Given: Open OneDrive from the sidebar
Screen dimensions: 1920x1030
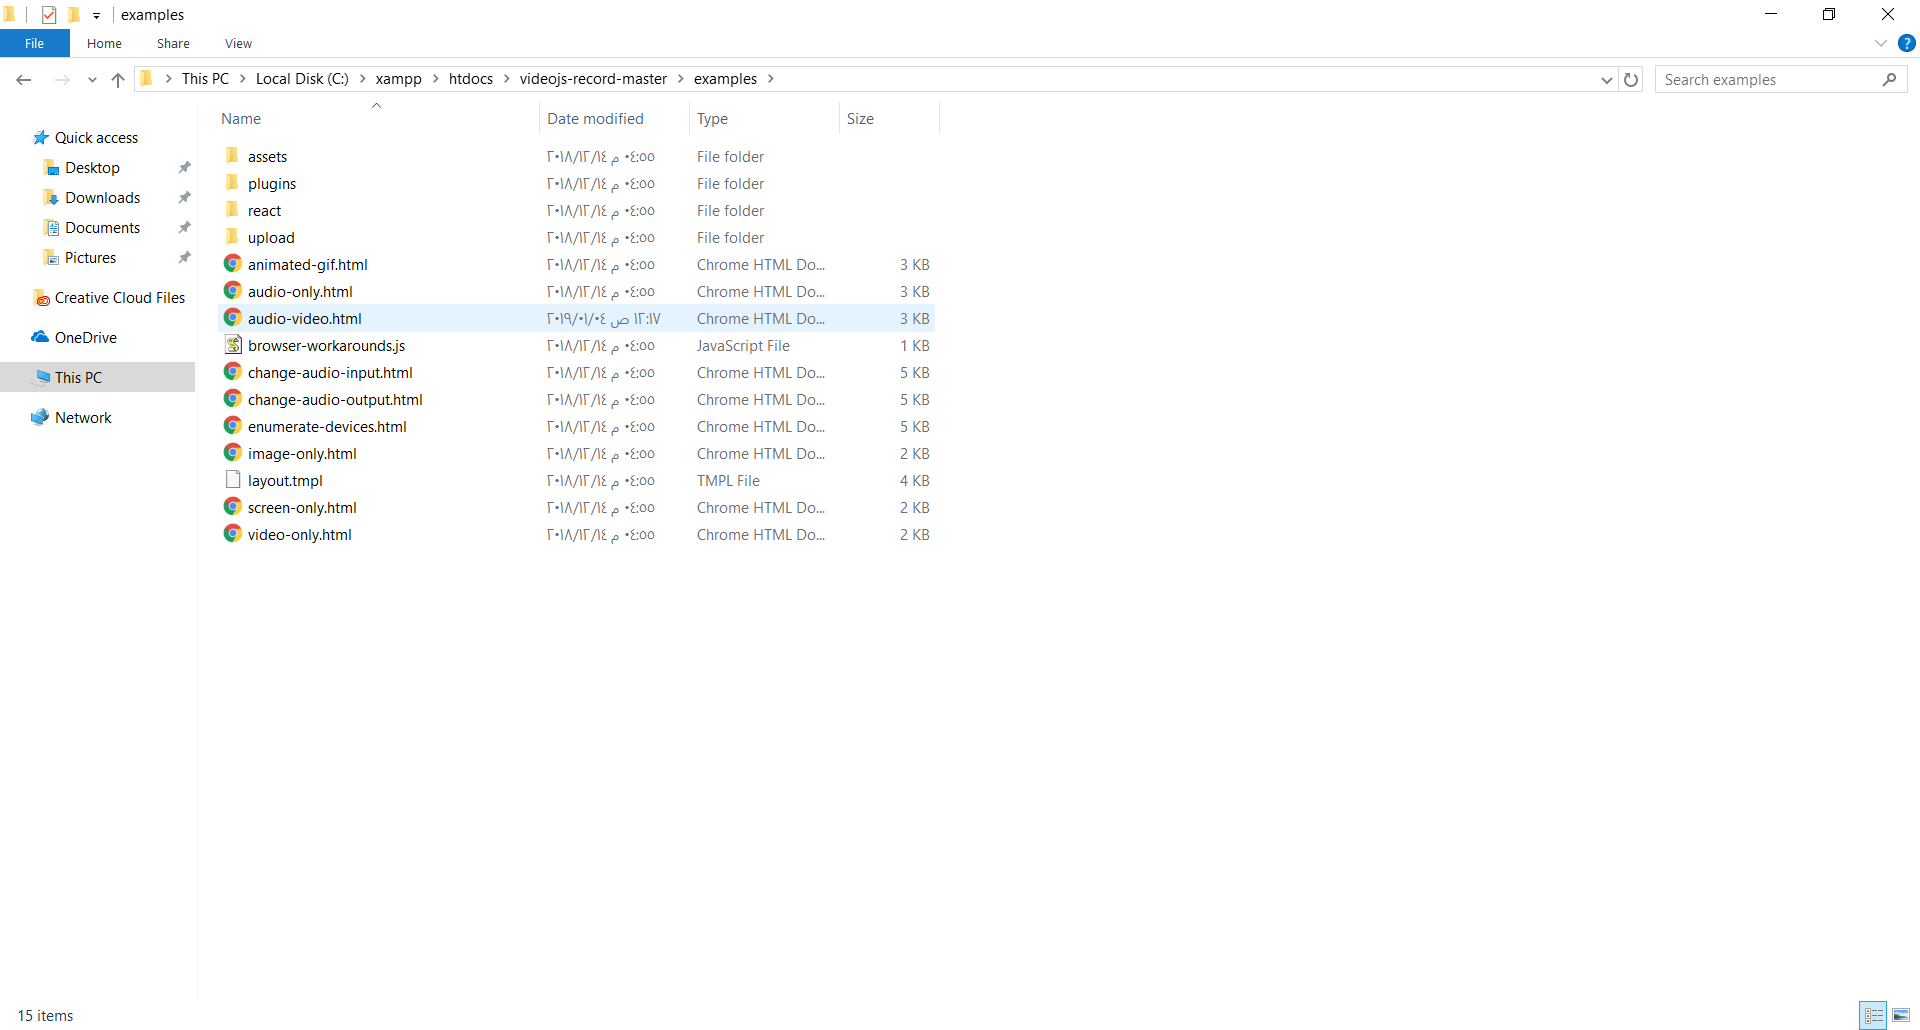Looking at the screenshot, I should (85, 337).
